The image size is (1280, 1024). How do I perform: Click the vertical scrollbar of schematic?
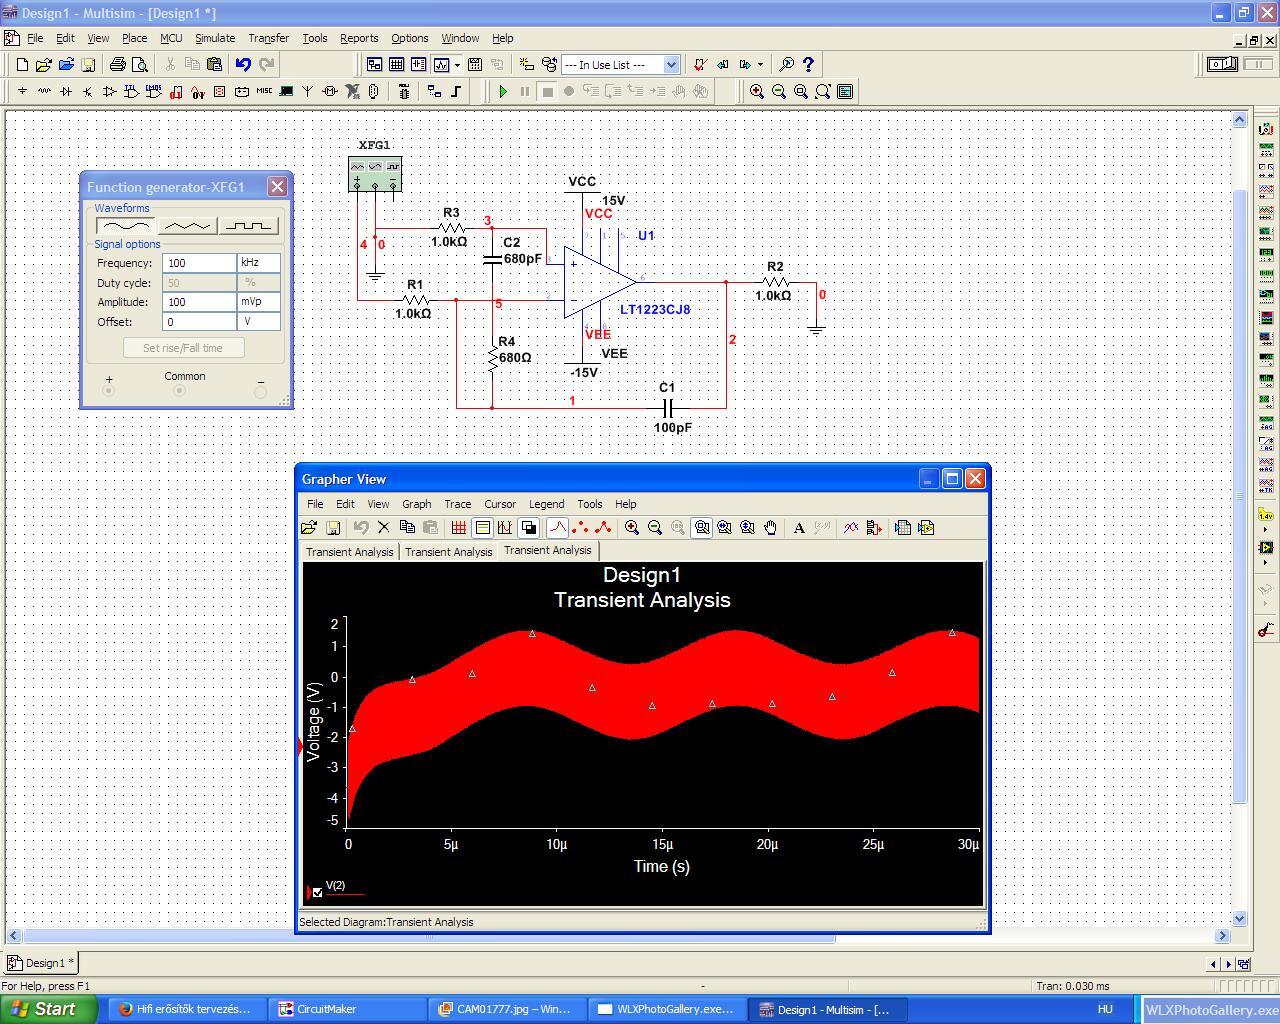pyautogui.click(x=1240, y=497)
